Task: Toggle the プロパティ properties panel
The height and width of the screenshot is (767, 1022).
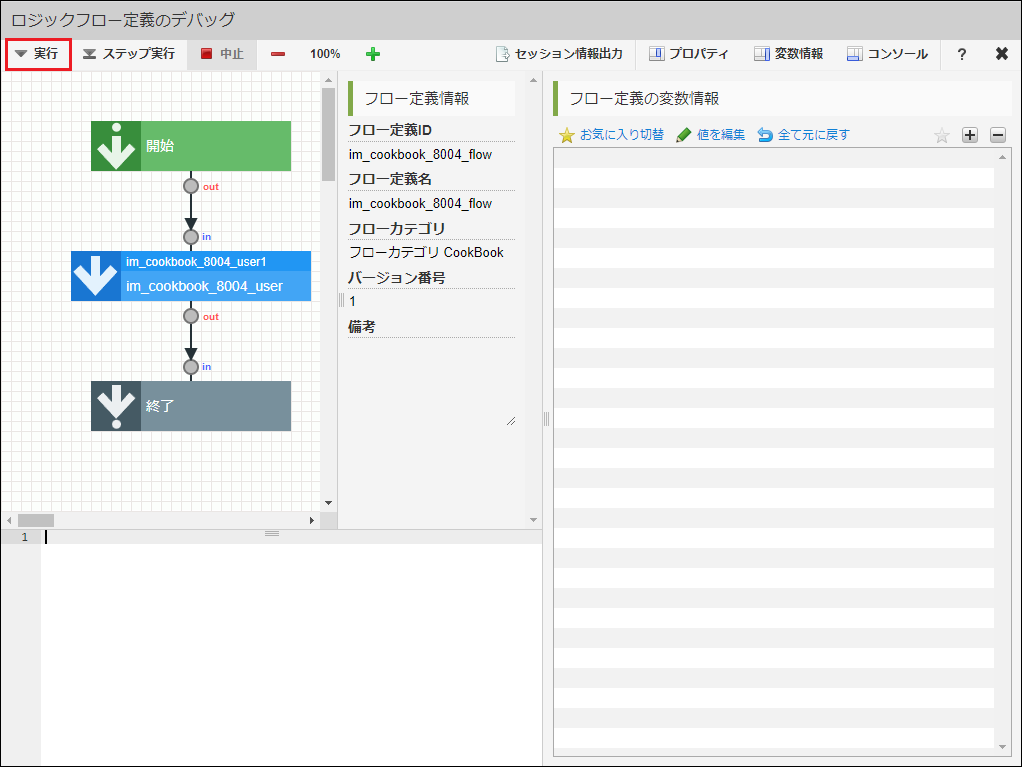Action: [688, 54]
